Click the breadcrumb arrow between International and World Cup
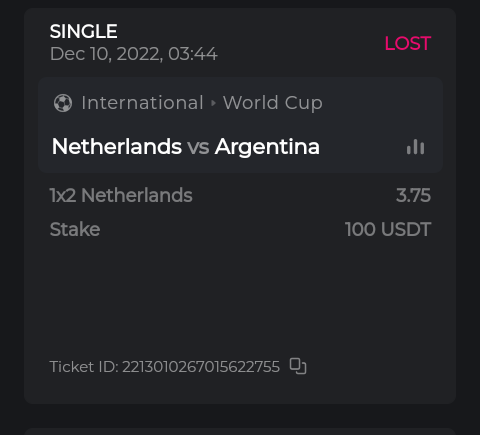The image size is (480, 435). tap(213, 103)
